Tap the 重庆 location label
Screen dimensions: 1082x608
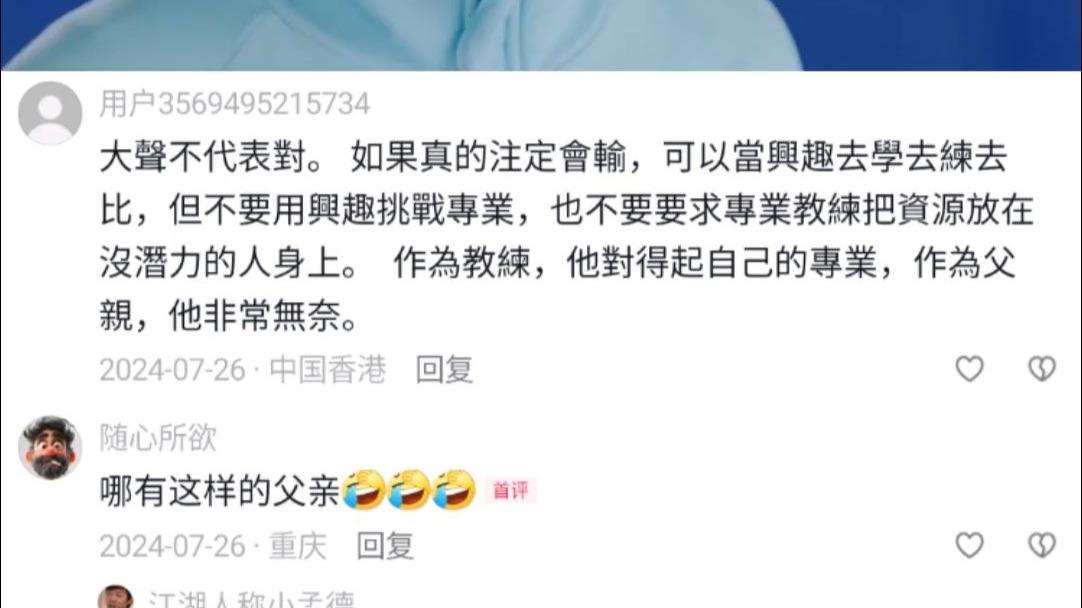[297, 546]
